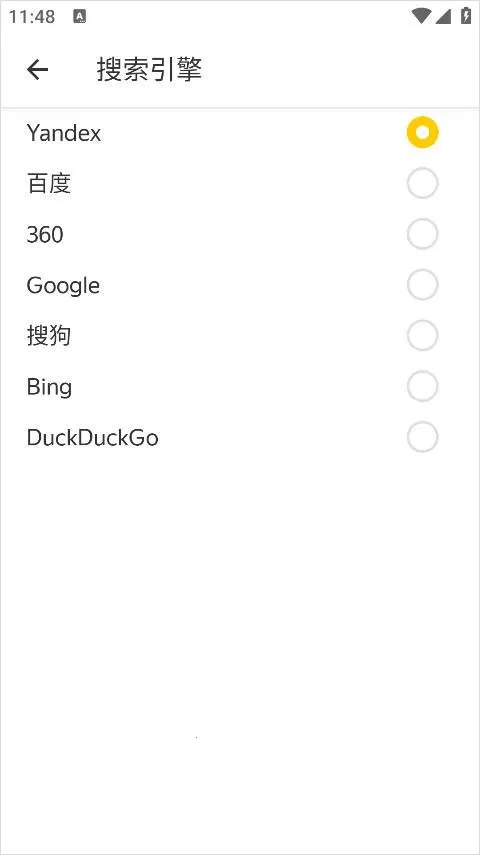Select the Yandex radio button
The height and width of the screenshot is (855, 480).
pyautogui.click(x=422, y=133)
